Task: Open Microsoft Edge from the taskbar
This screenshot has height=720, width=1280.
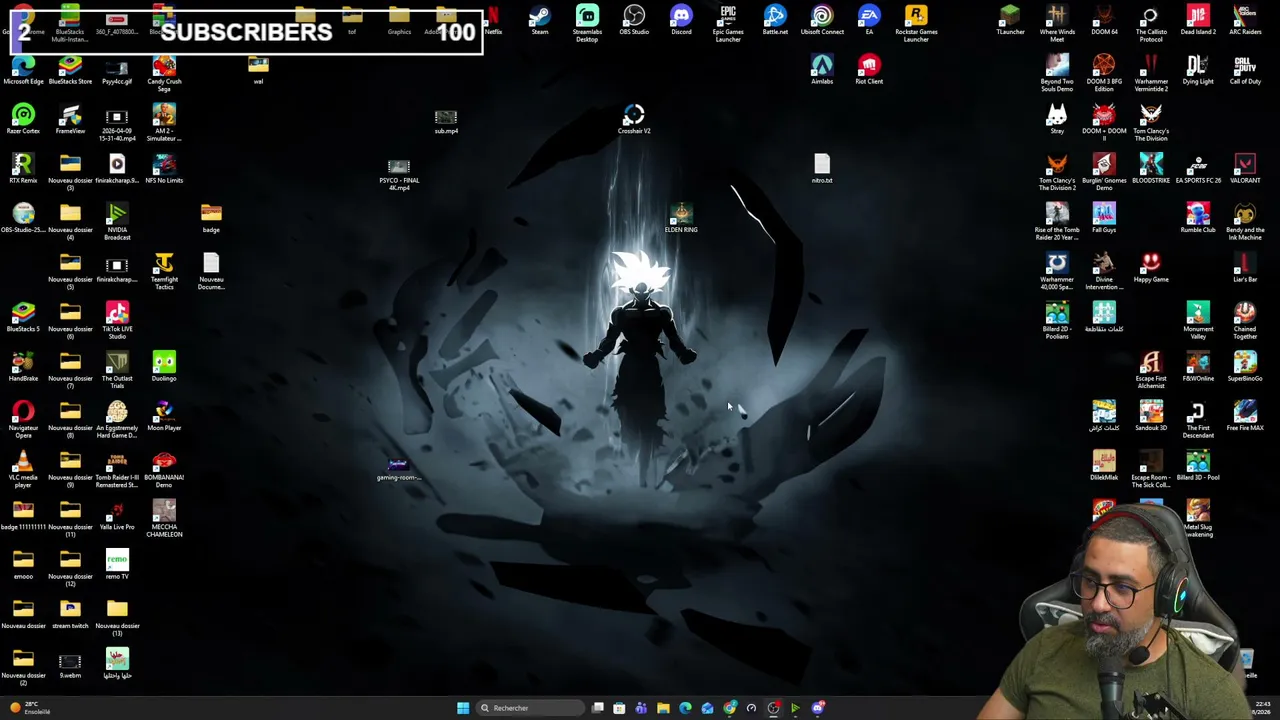Action: (x=685, y=708)
